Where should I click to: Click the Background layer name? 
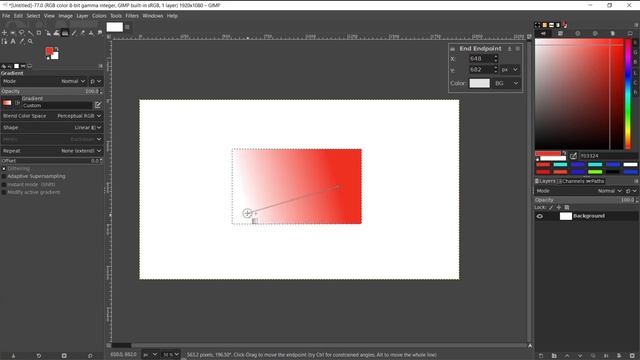point(589,216)
